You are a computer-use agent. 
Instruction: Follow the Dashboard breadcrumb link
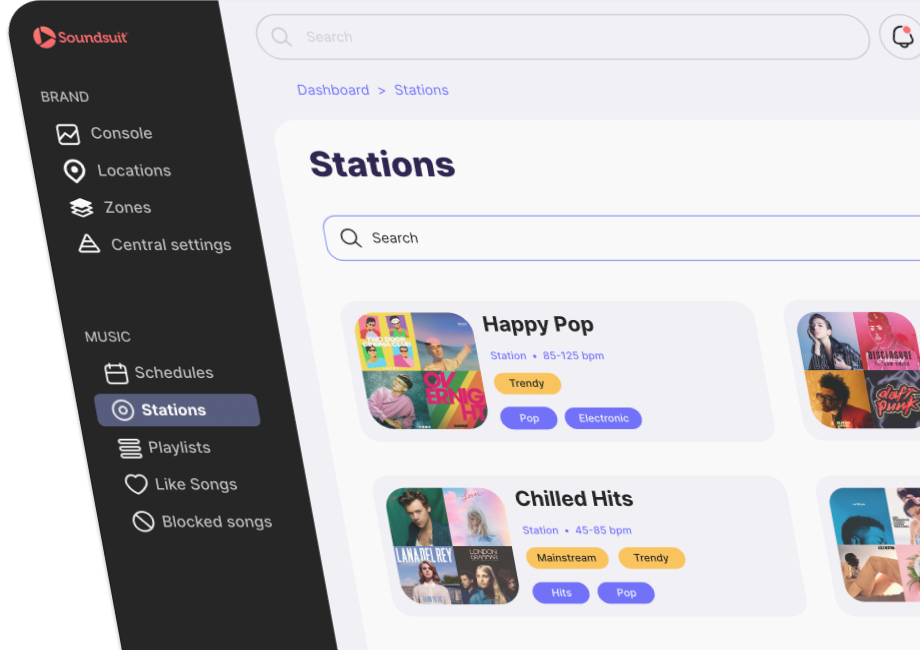coord(333,90)
